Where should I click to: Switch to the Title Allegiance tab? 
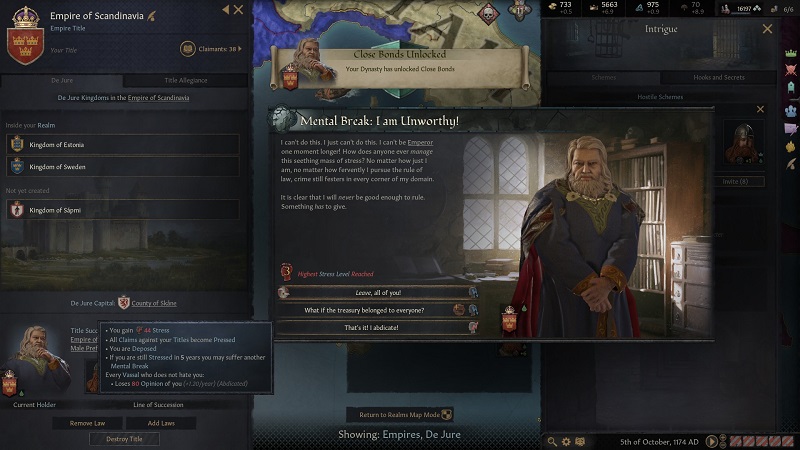pyautogui.click(x=186, y=80)
